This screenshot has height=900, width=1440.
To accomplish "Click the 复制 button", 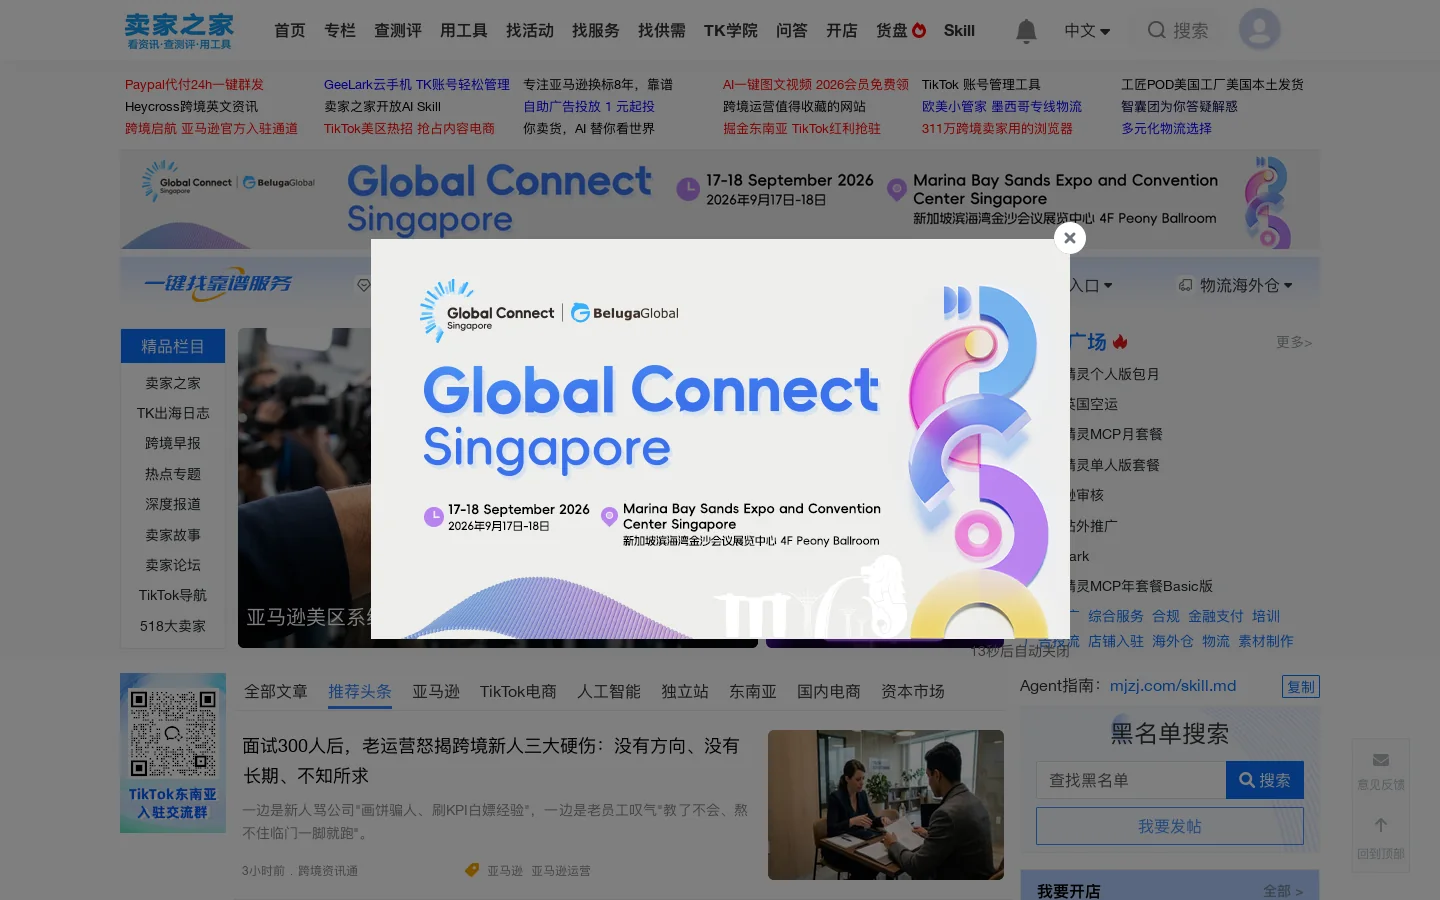I will pos(1301,687).
